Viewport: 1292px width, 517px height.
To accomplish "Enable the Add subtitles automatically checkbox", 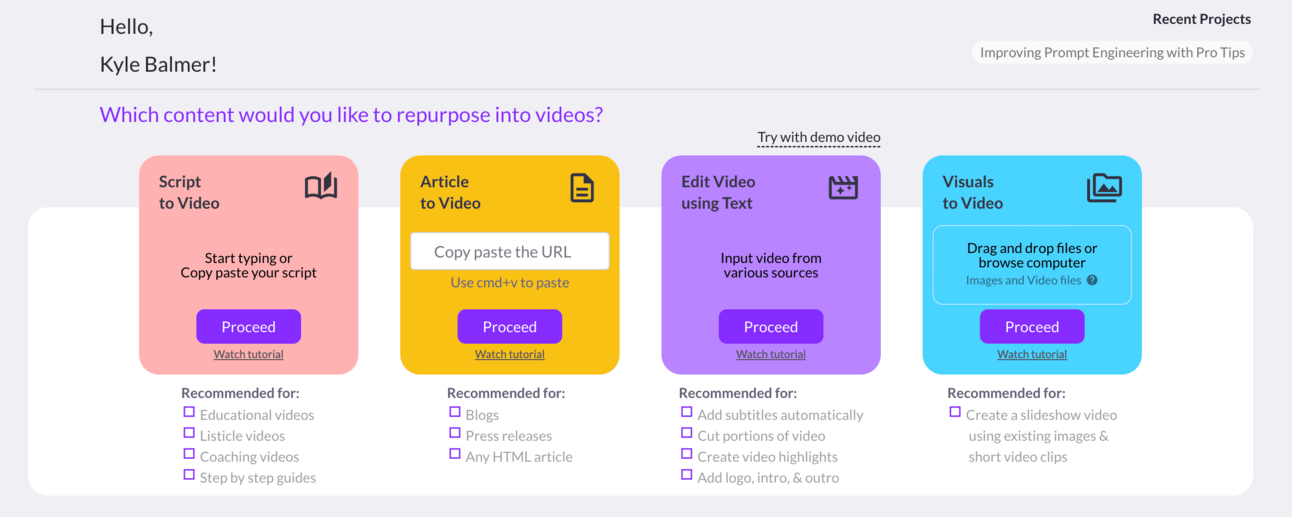I will (x=687, y=412).
